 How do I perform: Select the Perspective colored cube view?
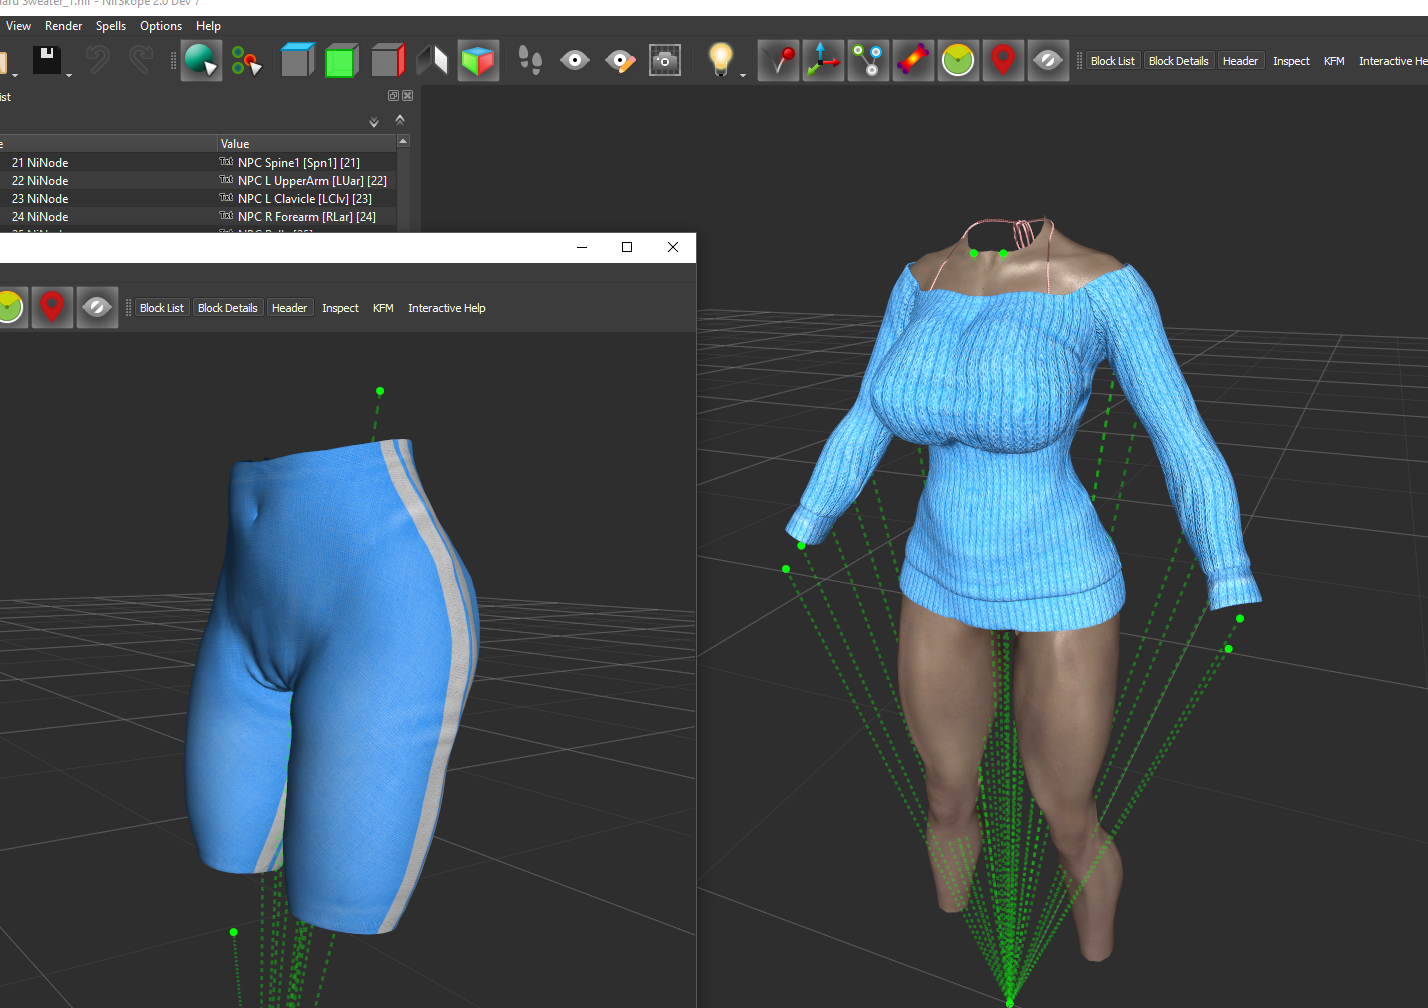point(478,61)
